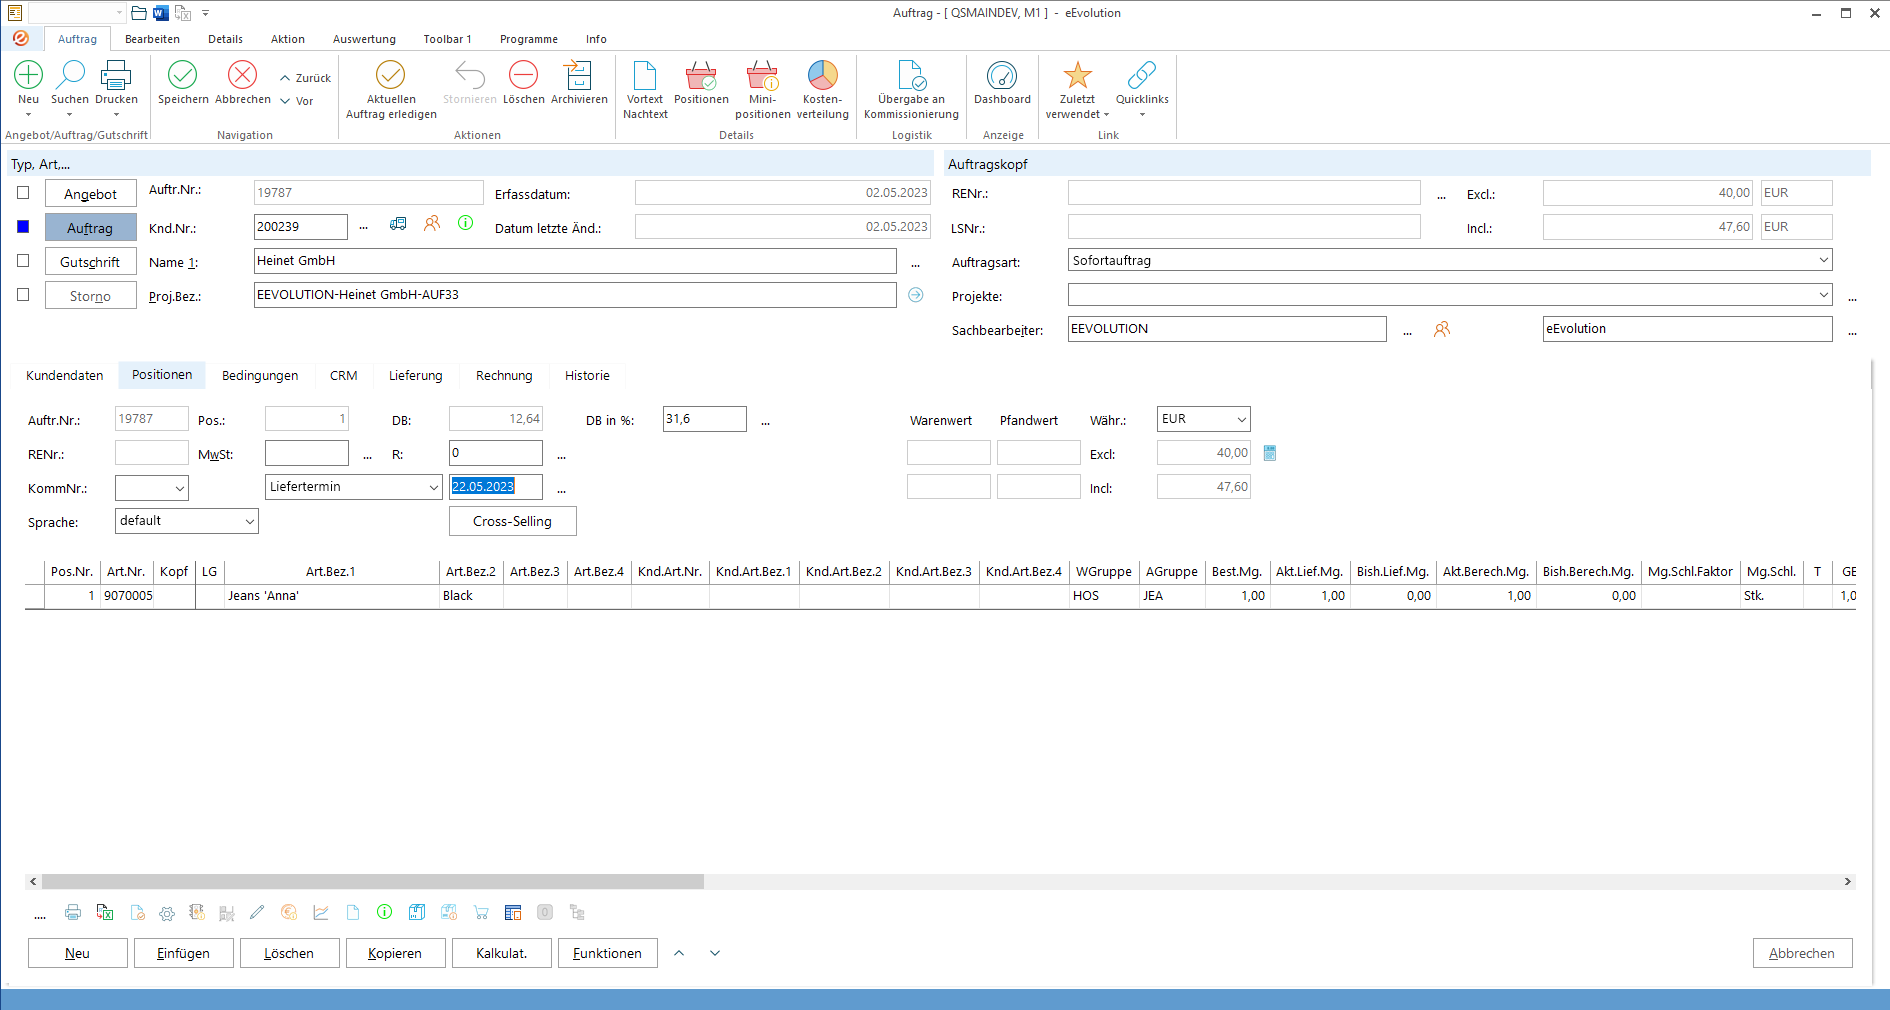
Task: Click the Excel export icon in bottom toolbar
Action: coord(105,912)
